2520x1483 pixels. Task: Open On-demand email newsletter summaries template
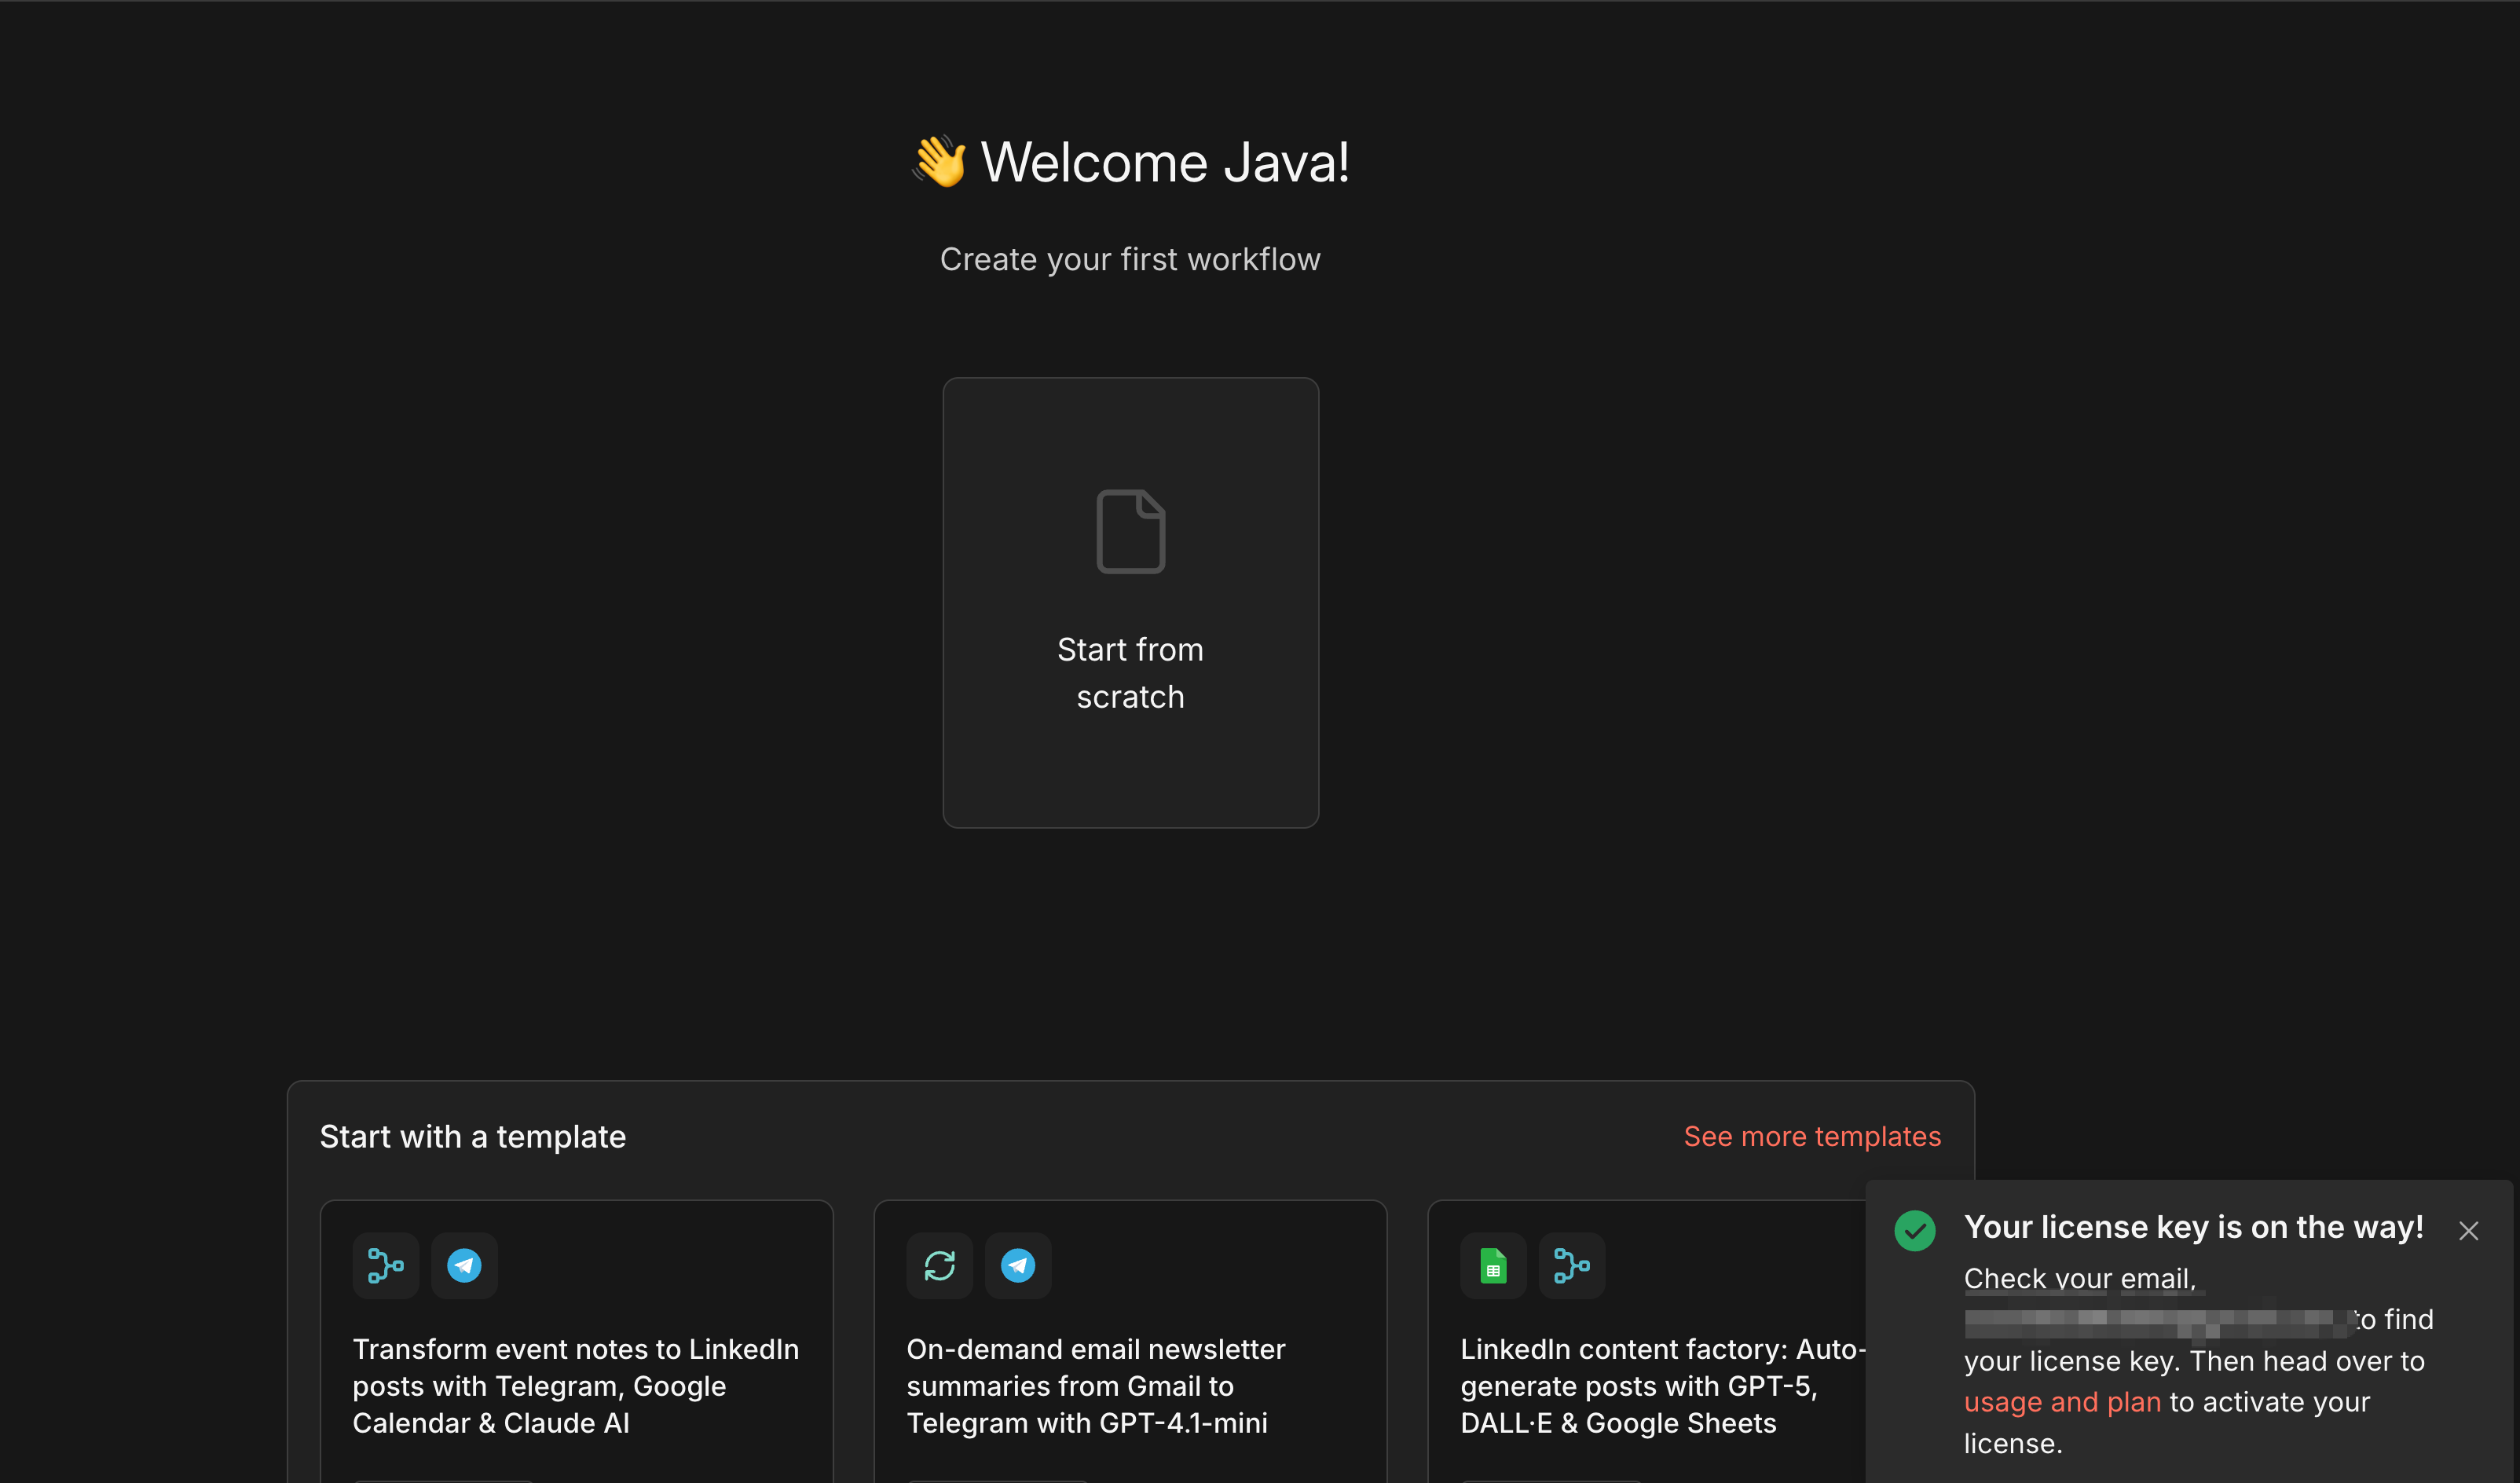(1095, 1385)
